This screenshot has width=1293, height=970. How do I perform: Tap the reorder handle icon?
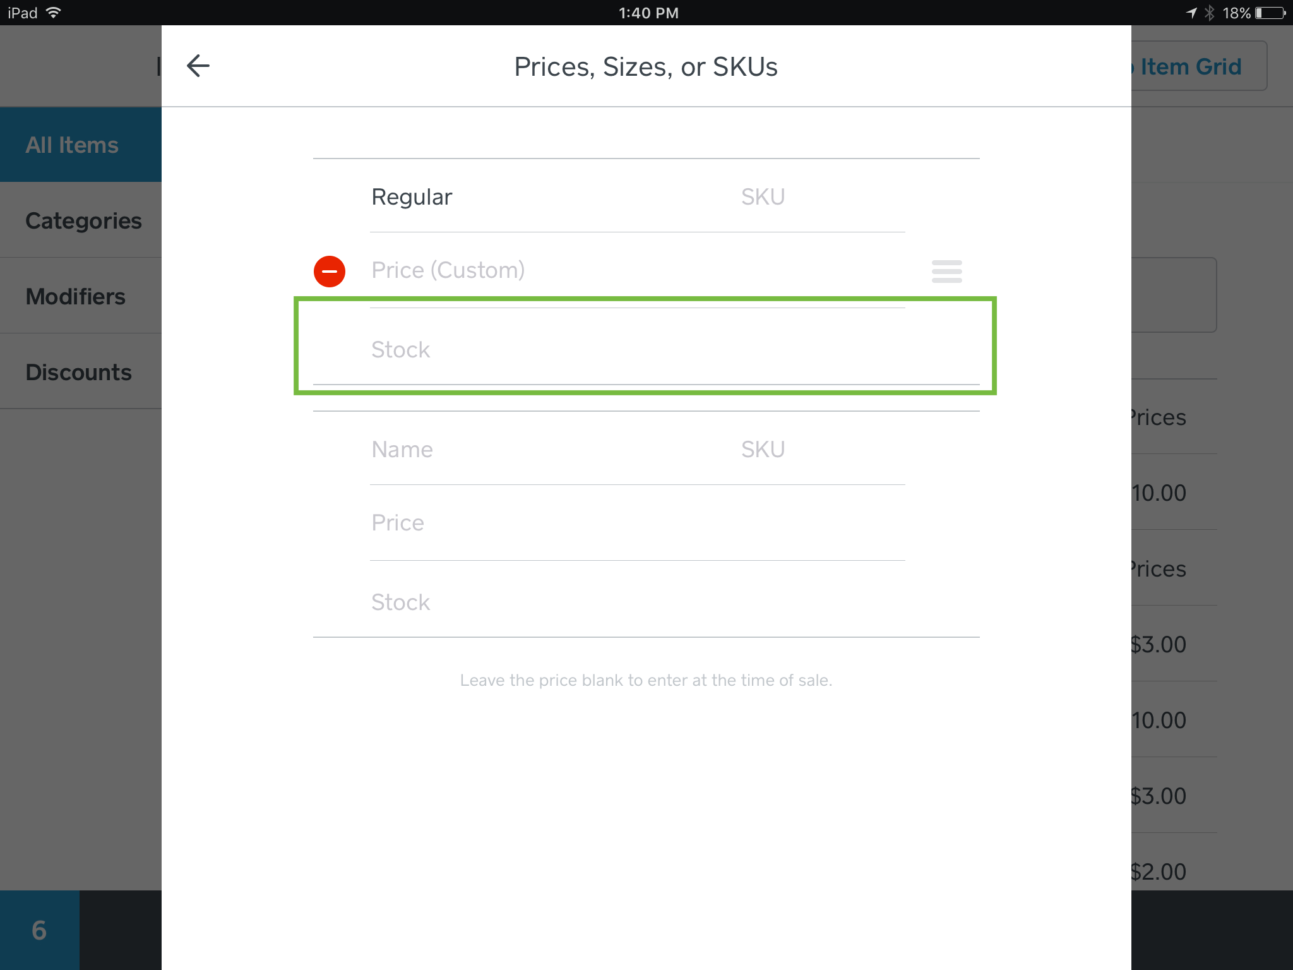click(x=946, y=271)
